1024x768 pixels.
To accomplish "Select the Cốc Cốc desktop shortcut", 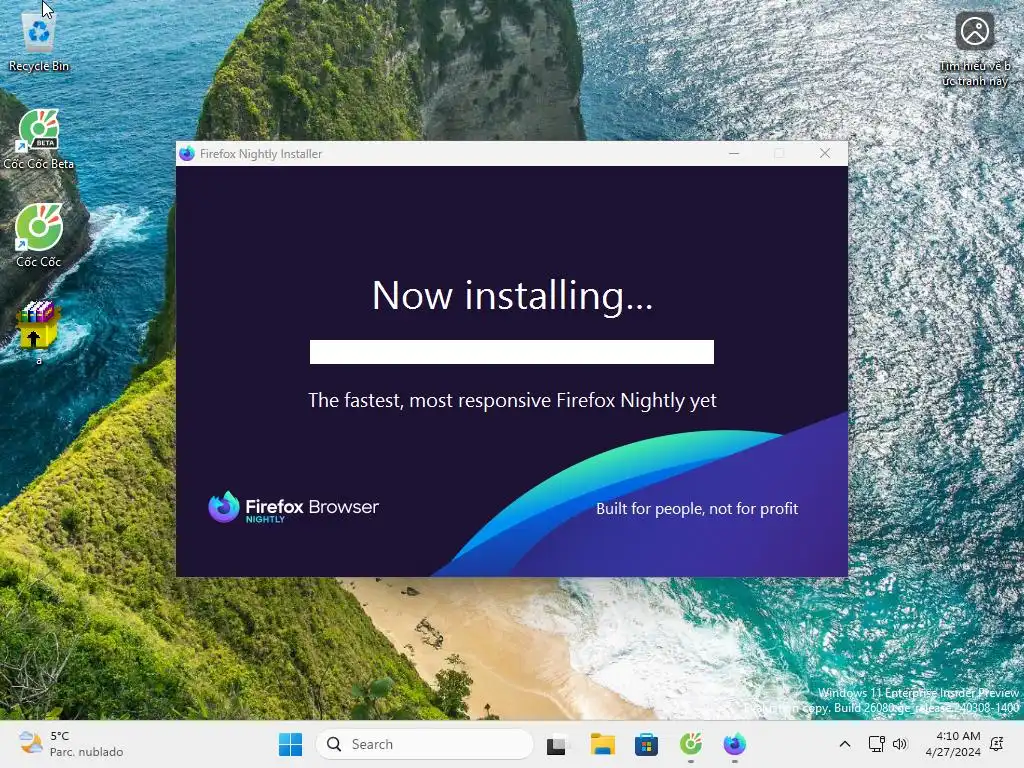I will click(x=39, y=235).
